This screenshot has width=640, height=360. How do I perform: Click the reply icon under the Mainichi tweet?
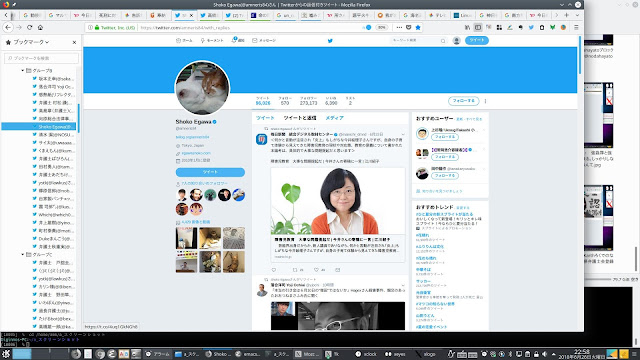(x=274, y=270)
